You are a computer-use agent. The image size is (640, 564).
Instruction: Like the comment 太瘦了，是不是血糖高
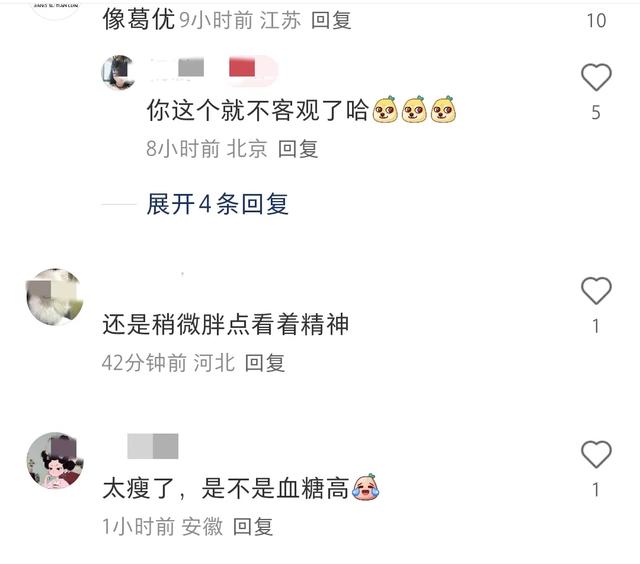click(596, 454)
